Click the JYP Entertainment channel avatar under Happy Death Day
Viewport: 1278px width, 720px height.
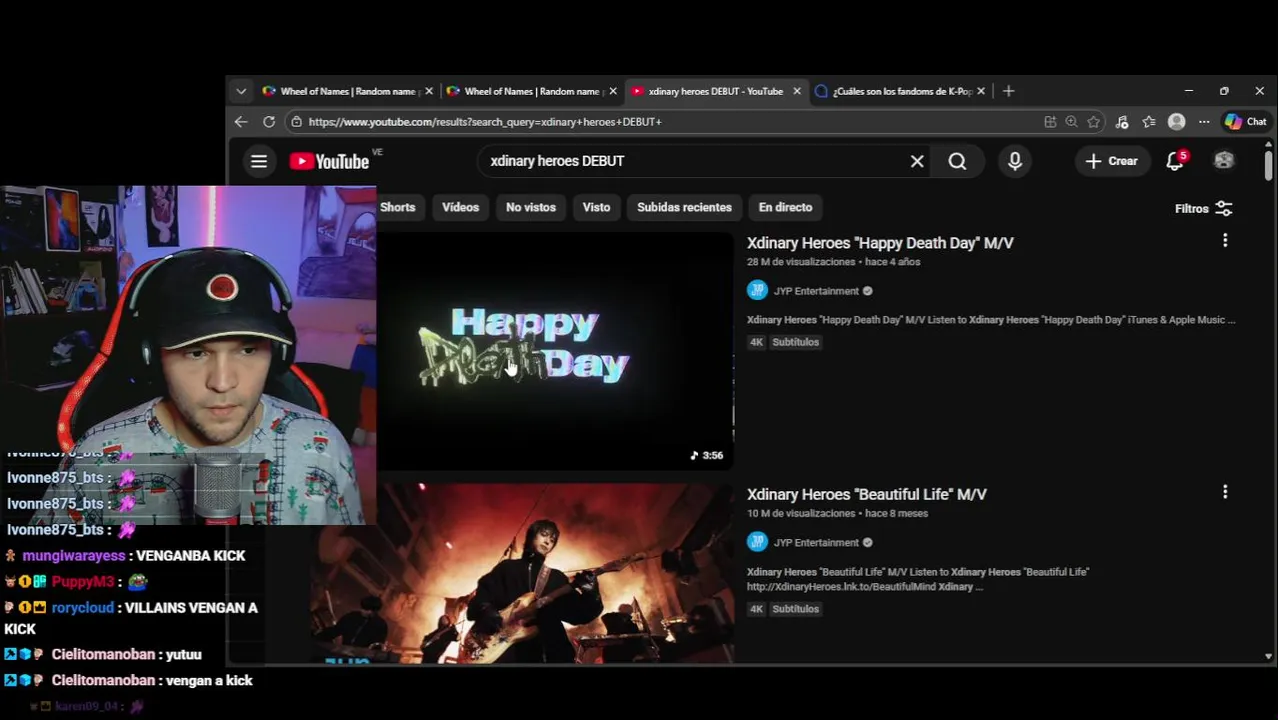point(757,291)
